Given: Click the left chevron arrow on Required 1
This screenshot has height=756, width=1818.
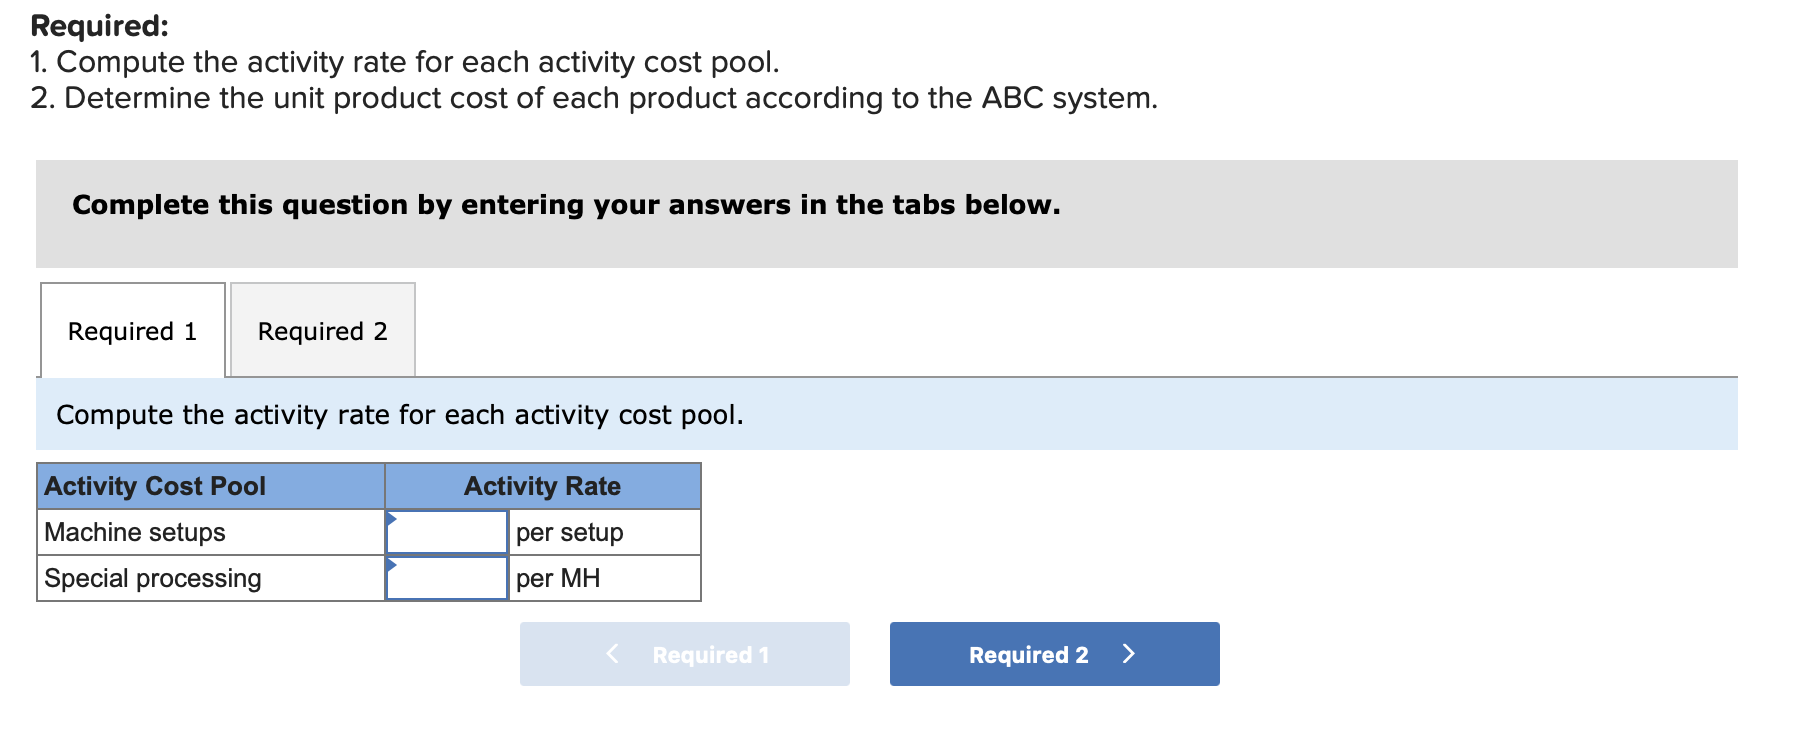Looking at the screenshot, I should click(613, 654).
